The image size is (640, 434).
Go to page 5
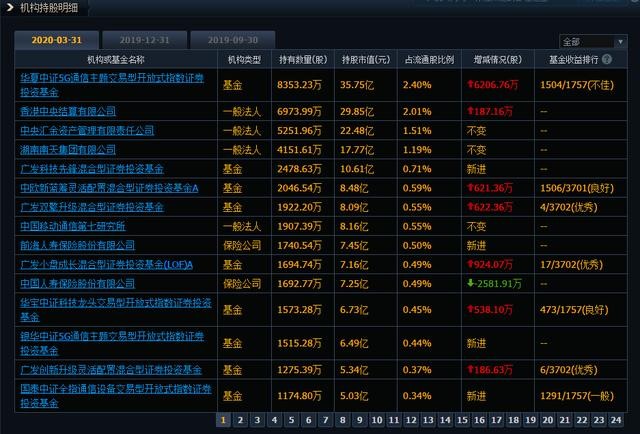pyautogui.click(x=291, y=420)
